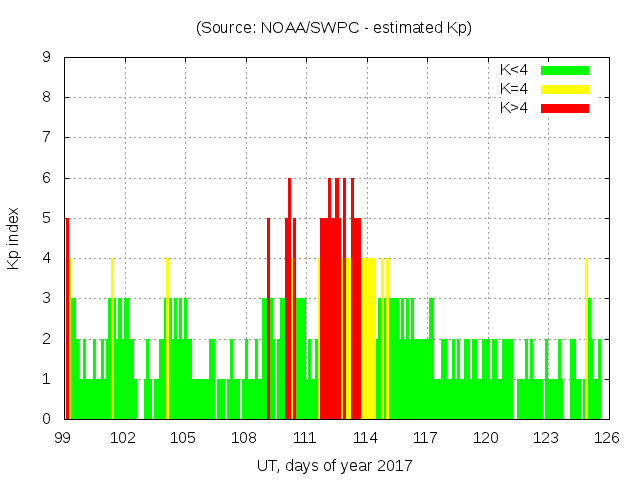The image size is (640, 480).
Task: Click the yellow K=4 legend swatch
Action: 565,89
